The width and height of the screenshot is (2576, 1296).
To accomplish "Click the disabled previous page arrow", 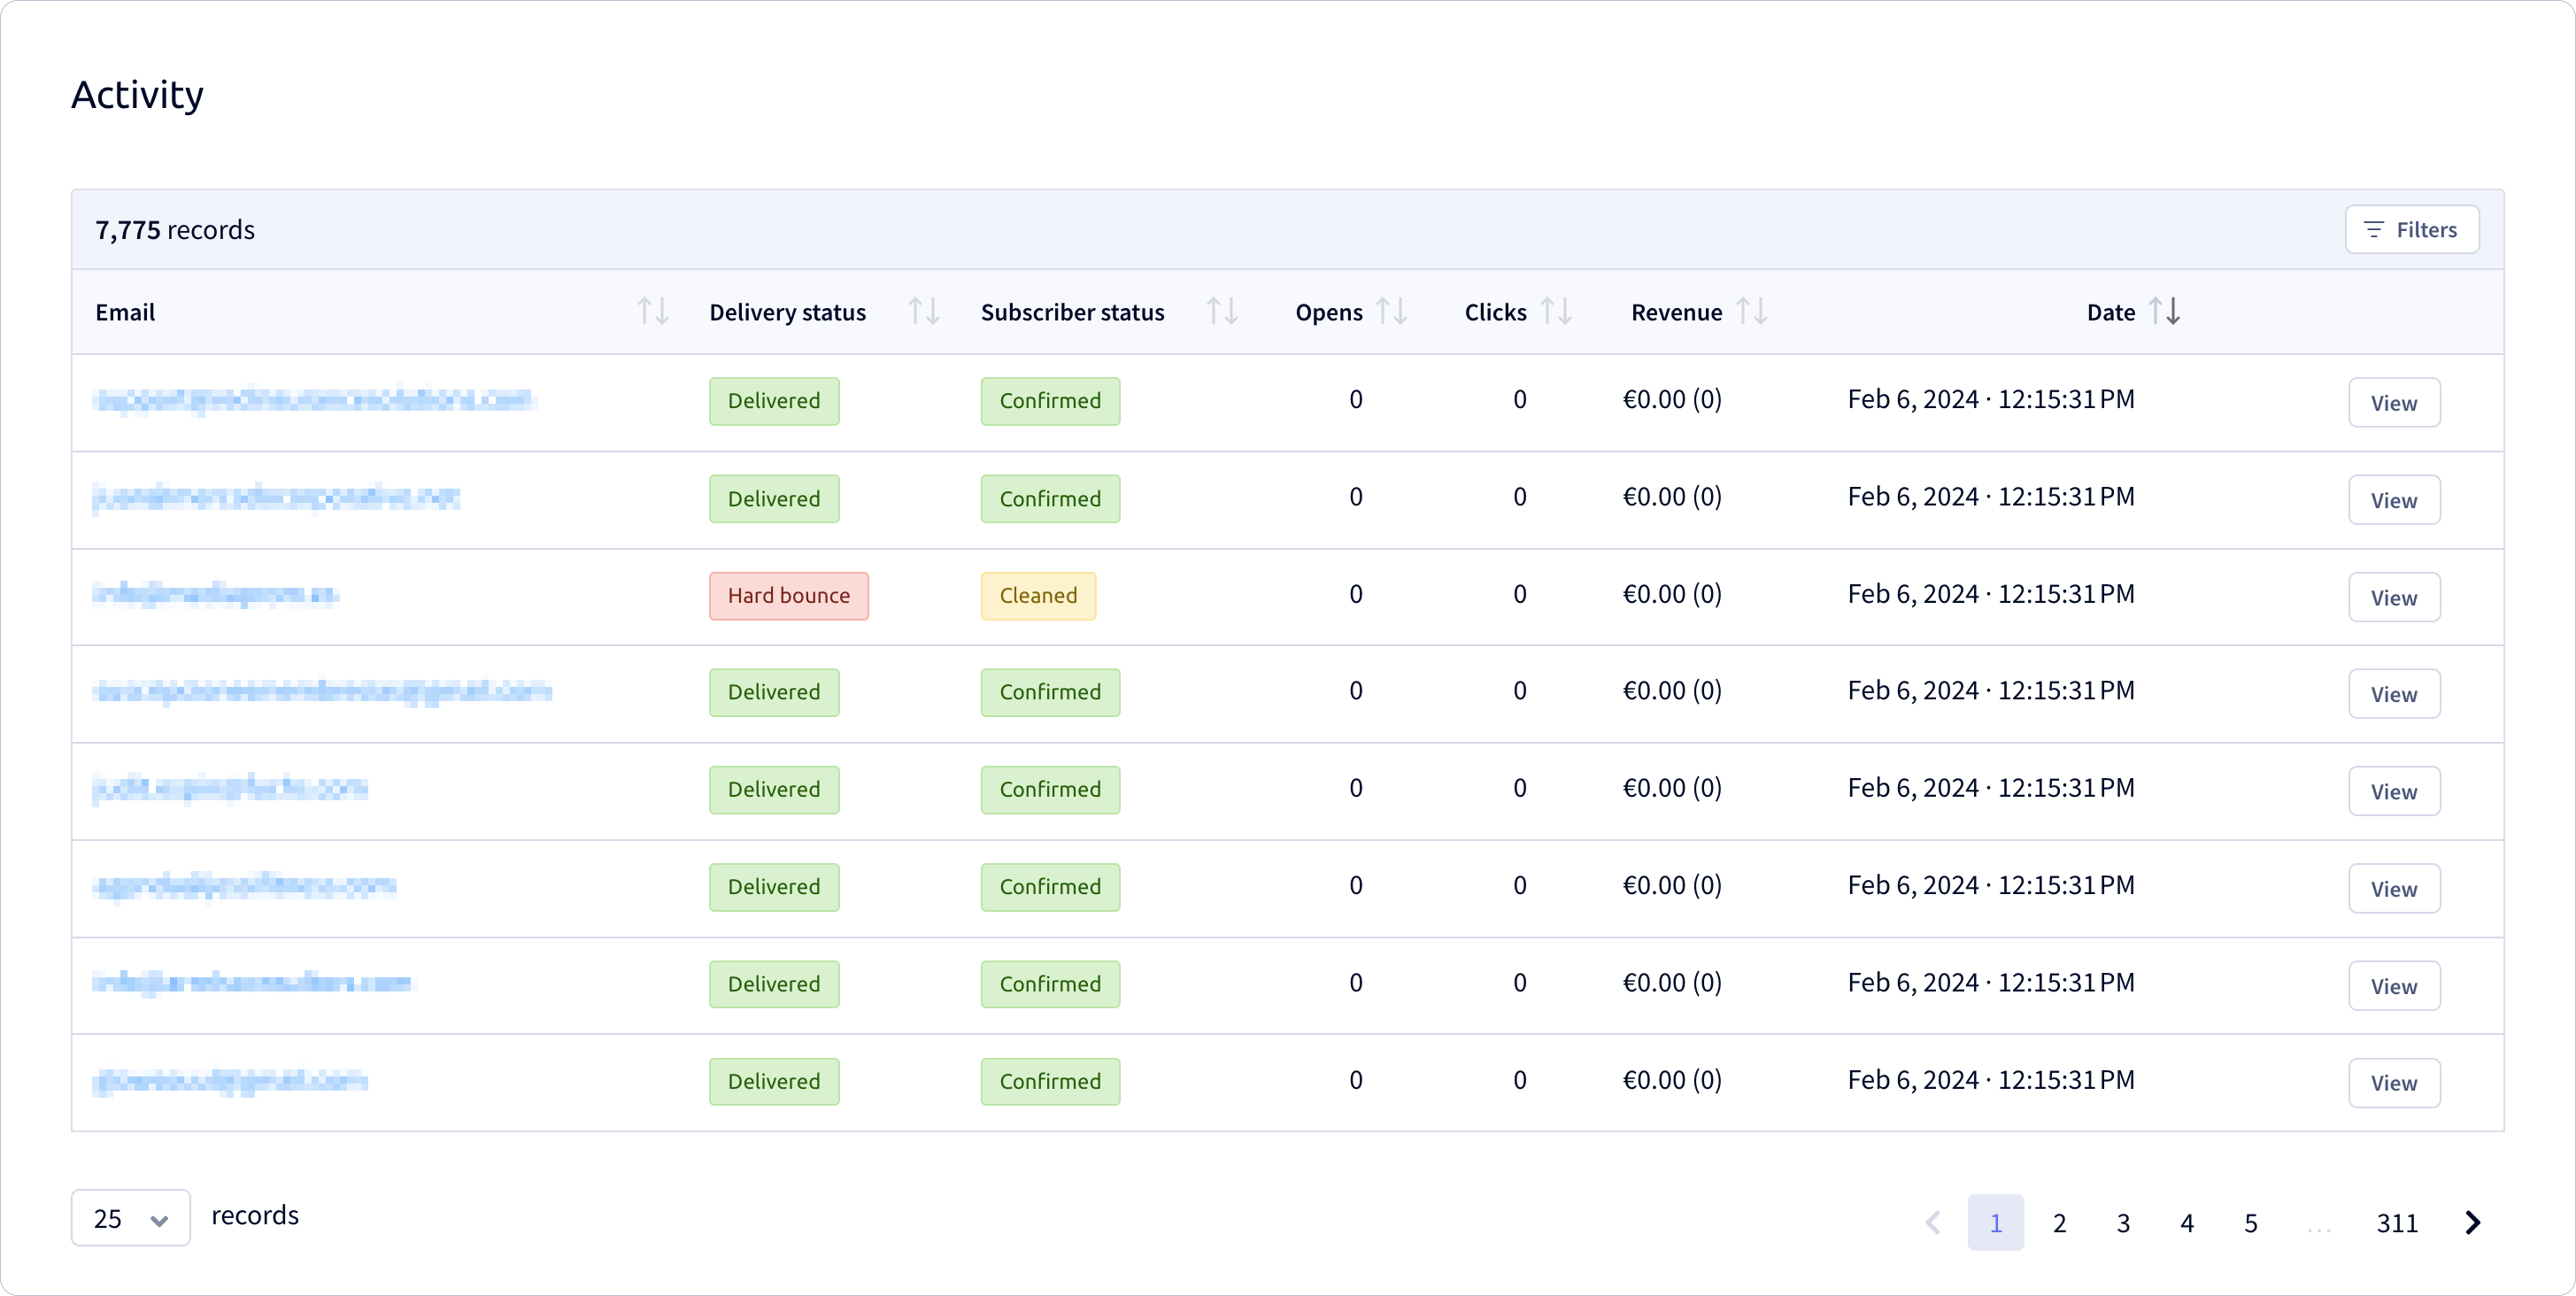I will tap(1933, 1222).
